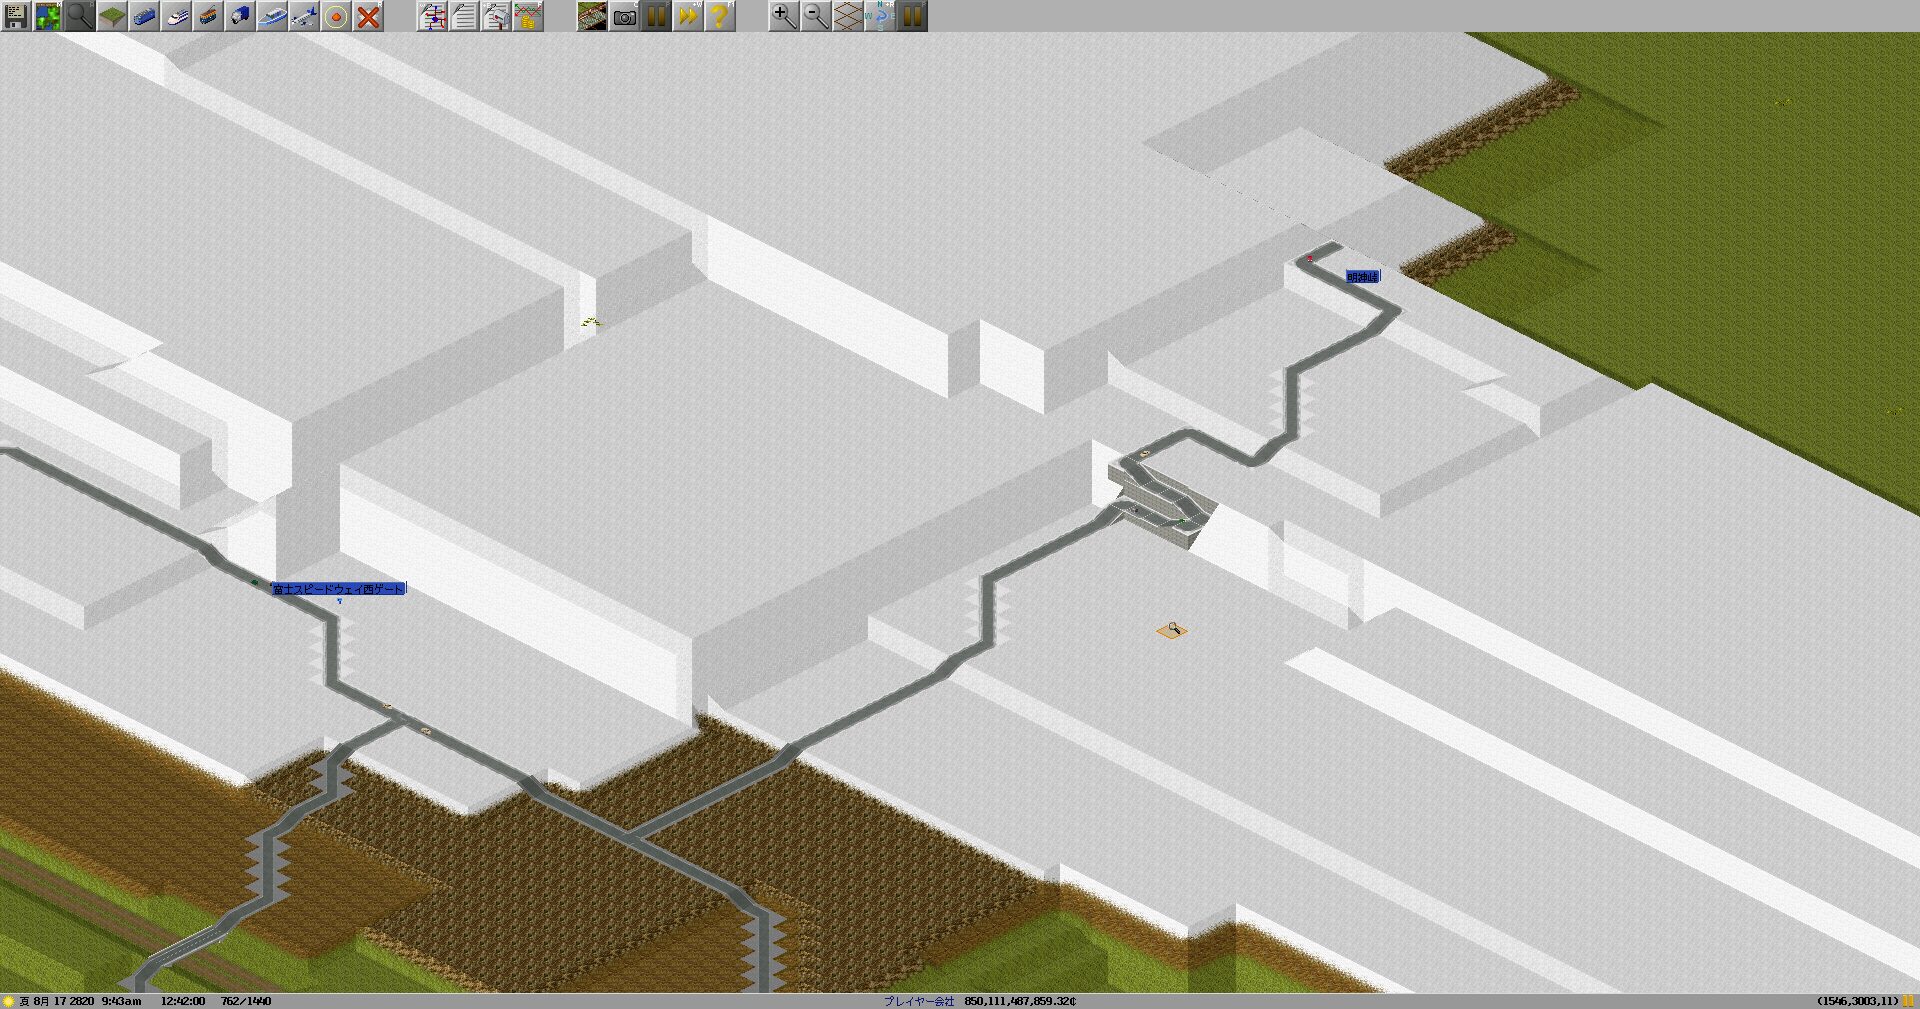Click the yellow vehicle marker on the snowy cliff

pyautogui.click(x=592, y=322)
